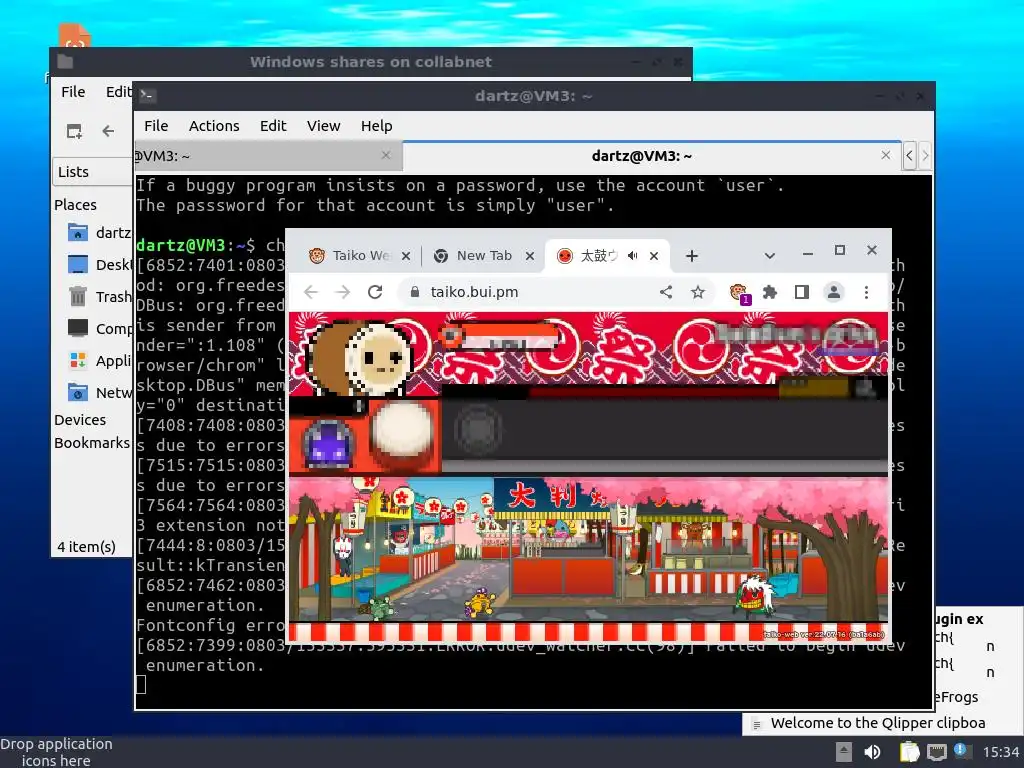Switch to the New Tab tab
This screenshot has width=1024, height=768.
pyautogui.click(x=484, y=255)
